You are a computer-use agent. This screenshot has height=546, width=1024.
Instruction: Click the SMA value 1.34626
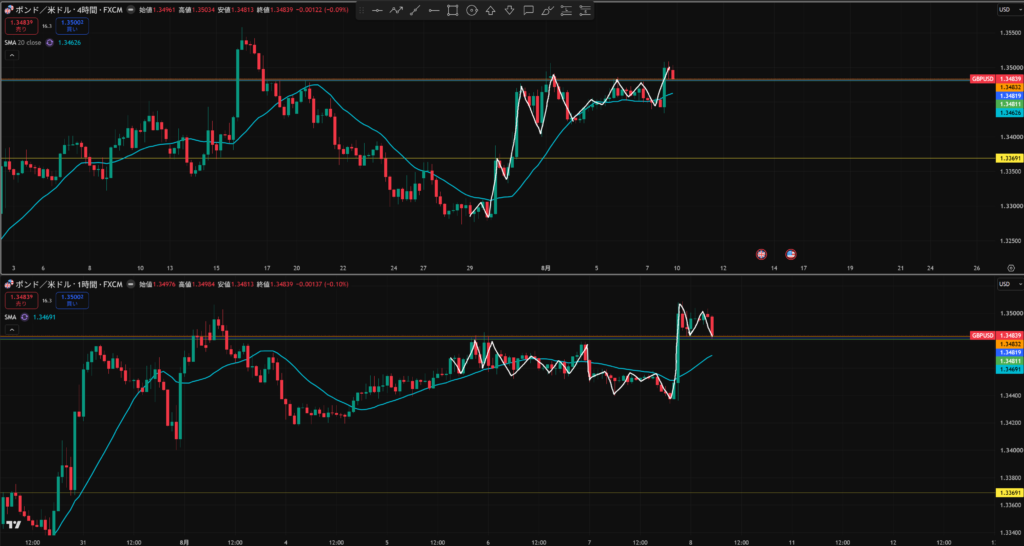tap(69, 42)
